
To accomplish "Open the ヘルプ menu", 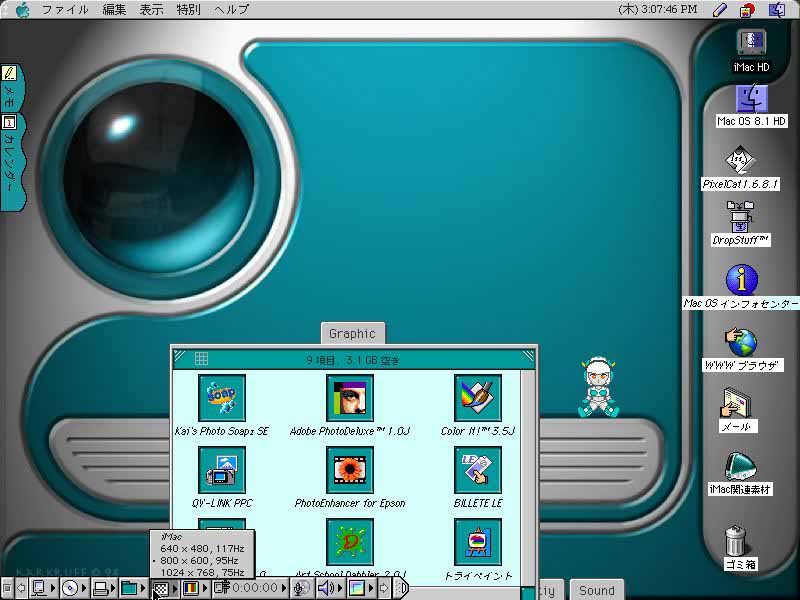I will coord(231,10).
